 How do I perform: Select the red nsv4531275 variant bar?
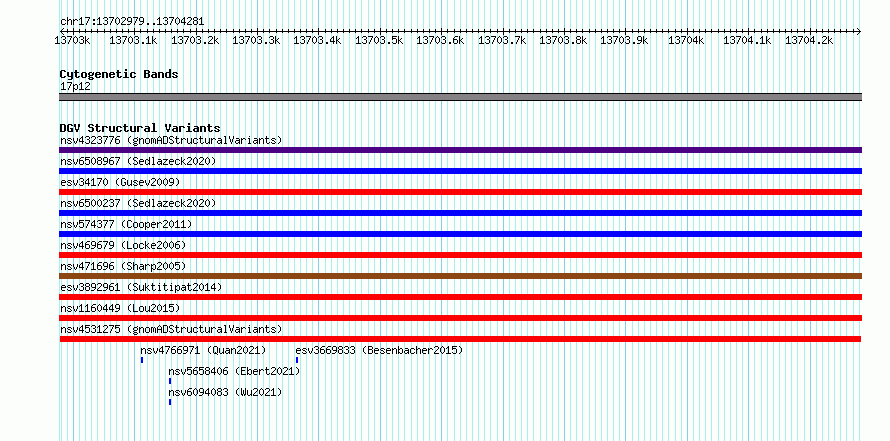click(x=460, y=339)
